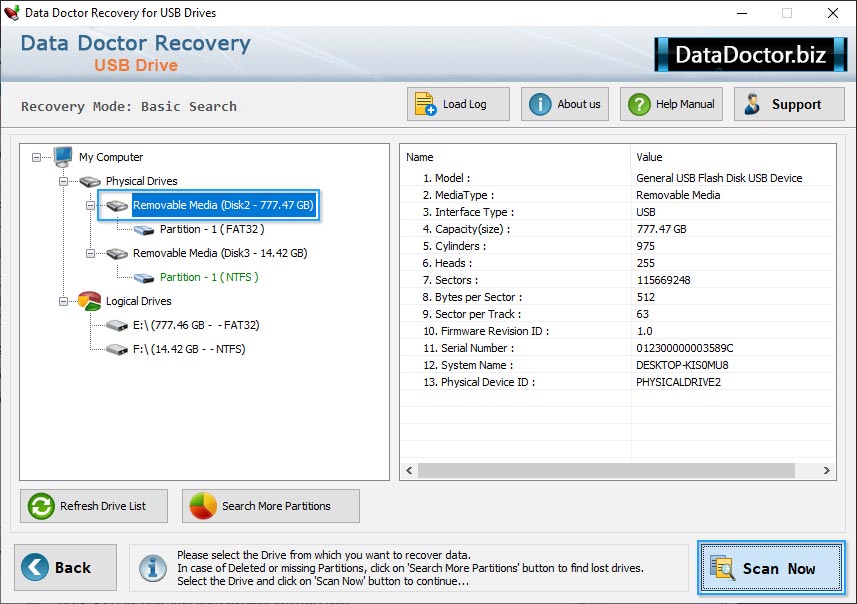Viewport: 857px width, 604px height.
Task: Click the E:\ drive icon
Action: pos(117,326)
